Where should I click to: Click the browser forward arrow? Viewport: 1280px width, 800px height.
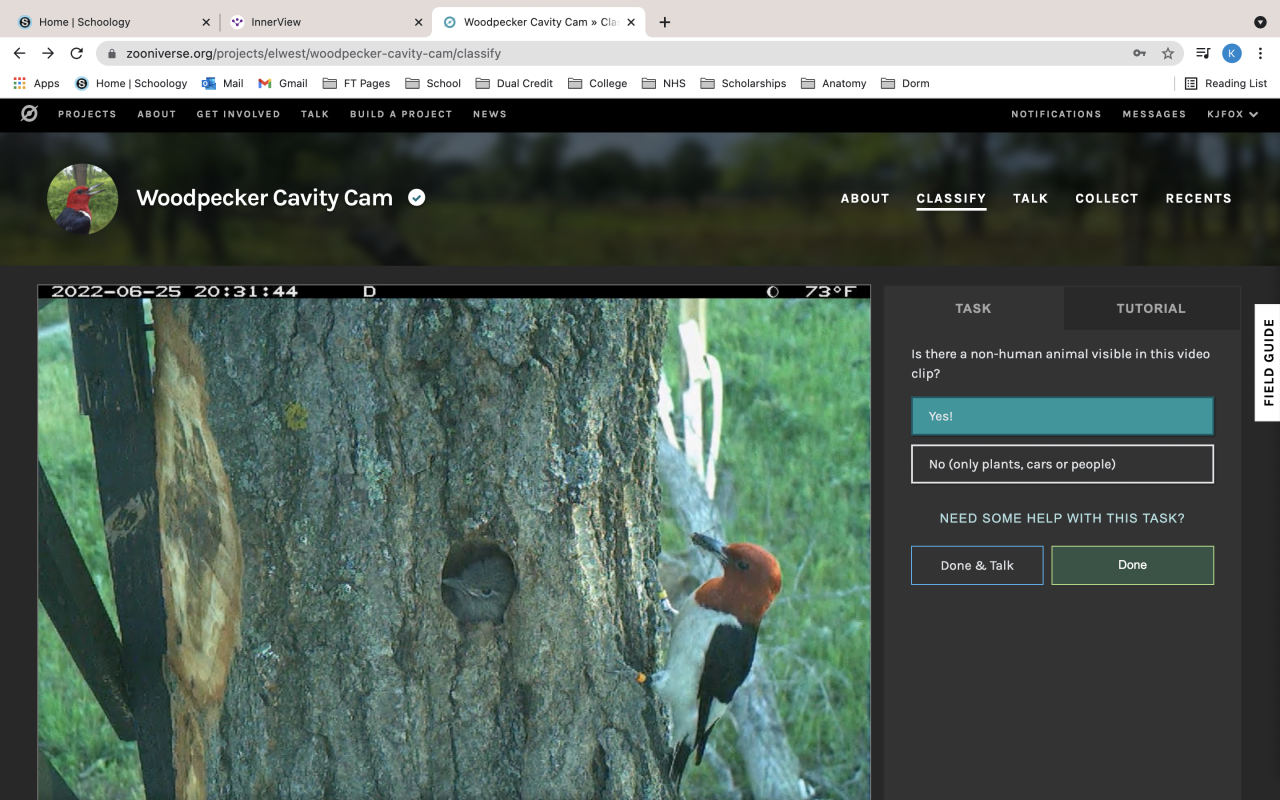(47, 53)
